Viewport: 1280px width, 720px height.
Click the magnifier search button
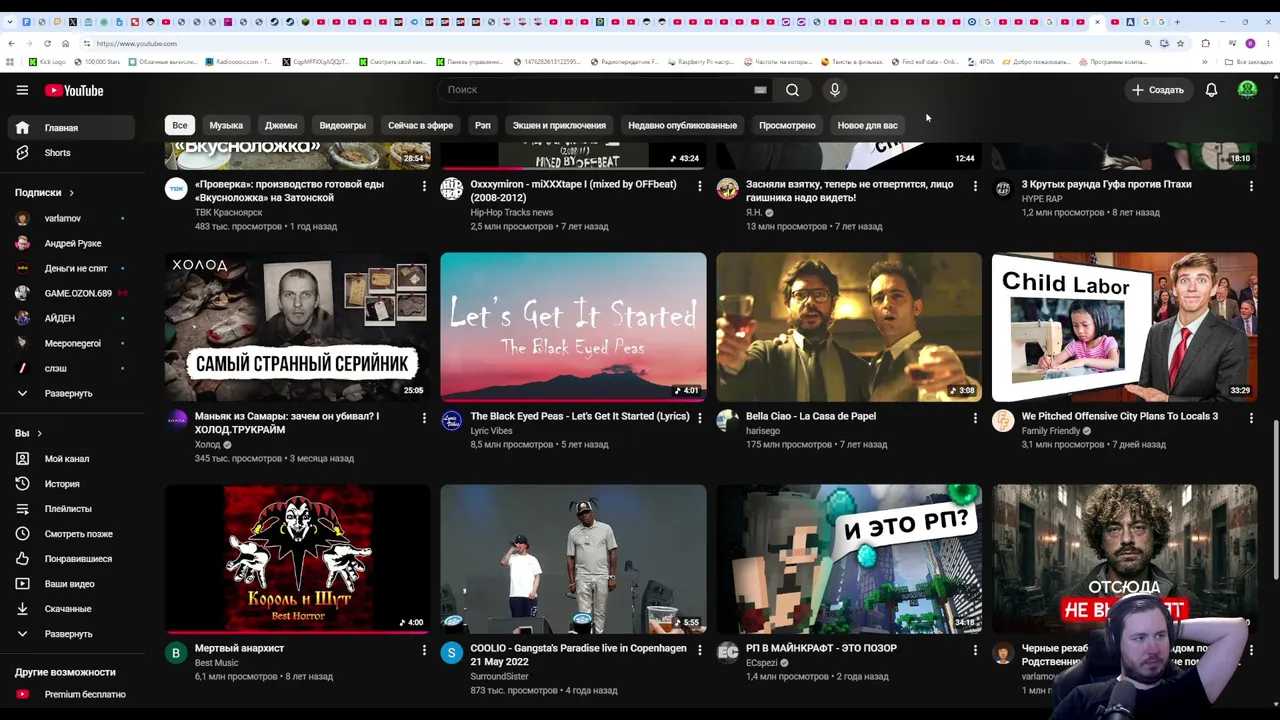pos(792,90)
